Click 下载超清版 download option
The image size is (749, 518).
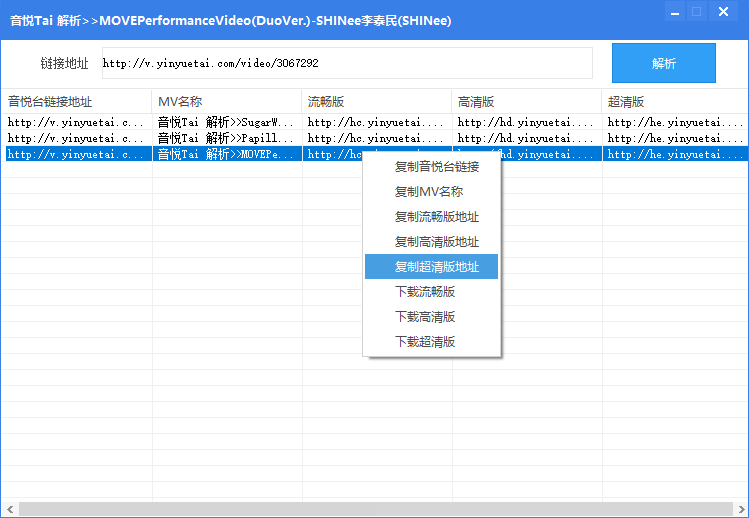pyautogui.click(x=424, y=342)
